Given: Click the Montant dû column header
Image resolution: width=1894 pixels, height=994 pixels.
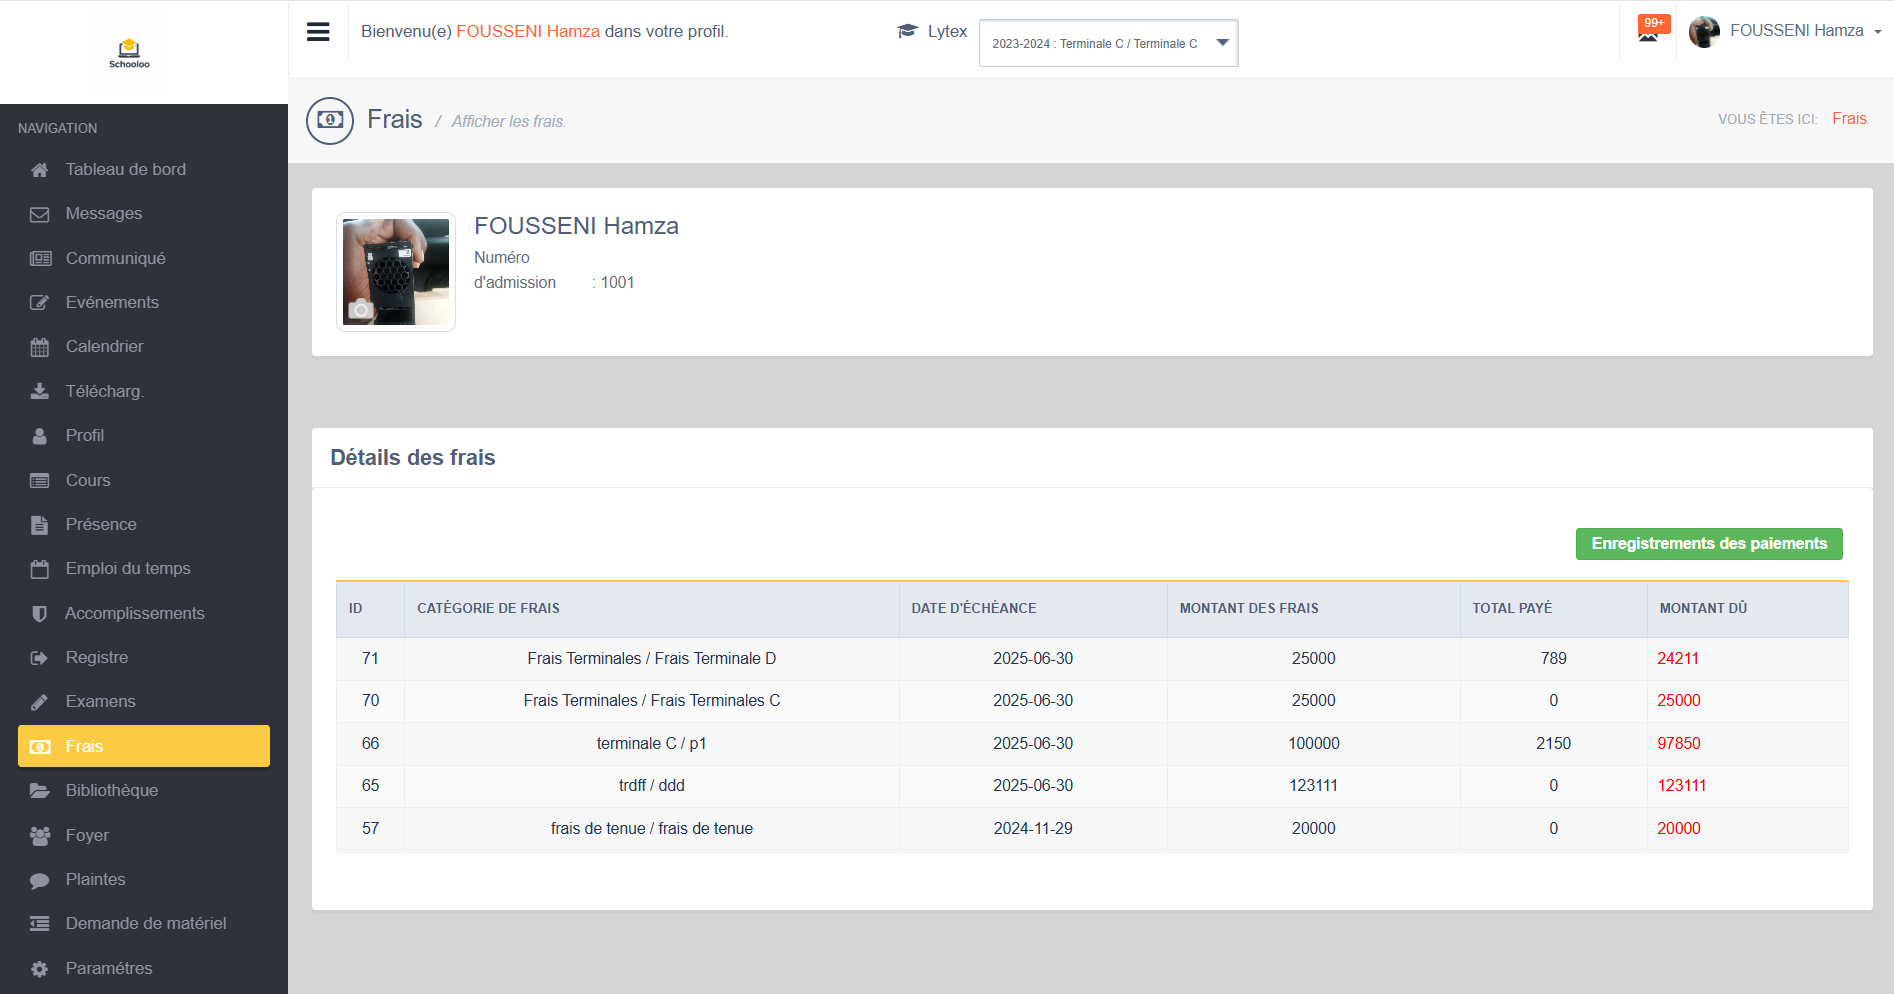Looking at the screenshot, I should (x=1703, y=608).
